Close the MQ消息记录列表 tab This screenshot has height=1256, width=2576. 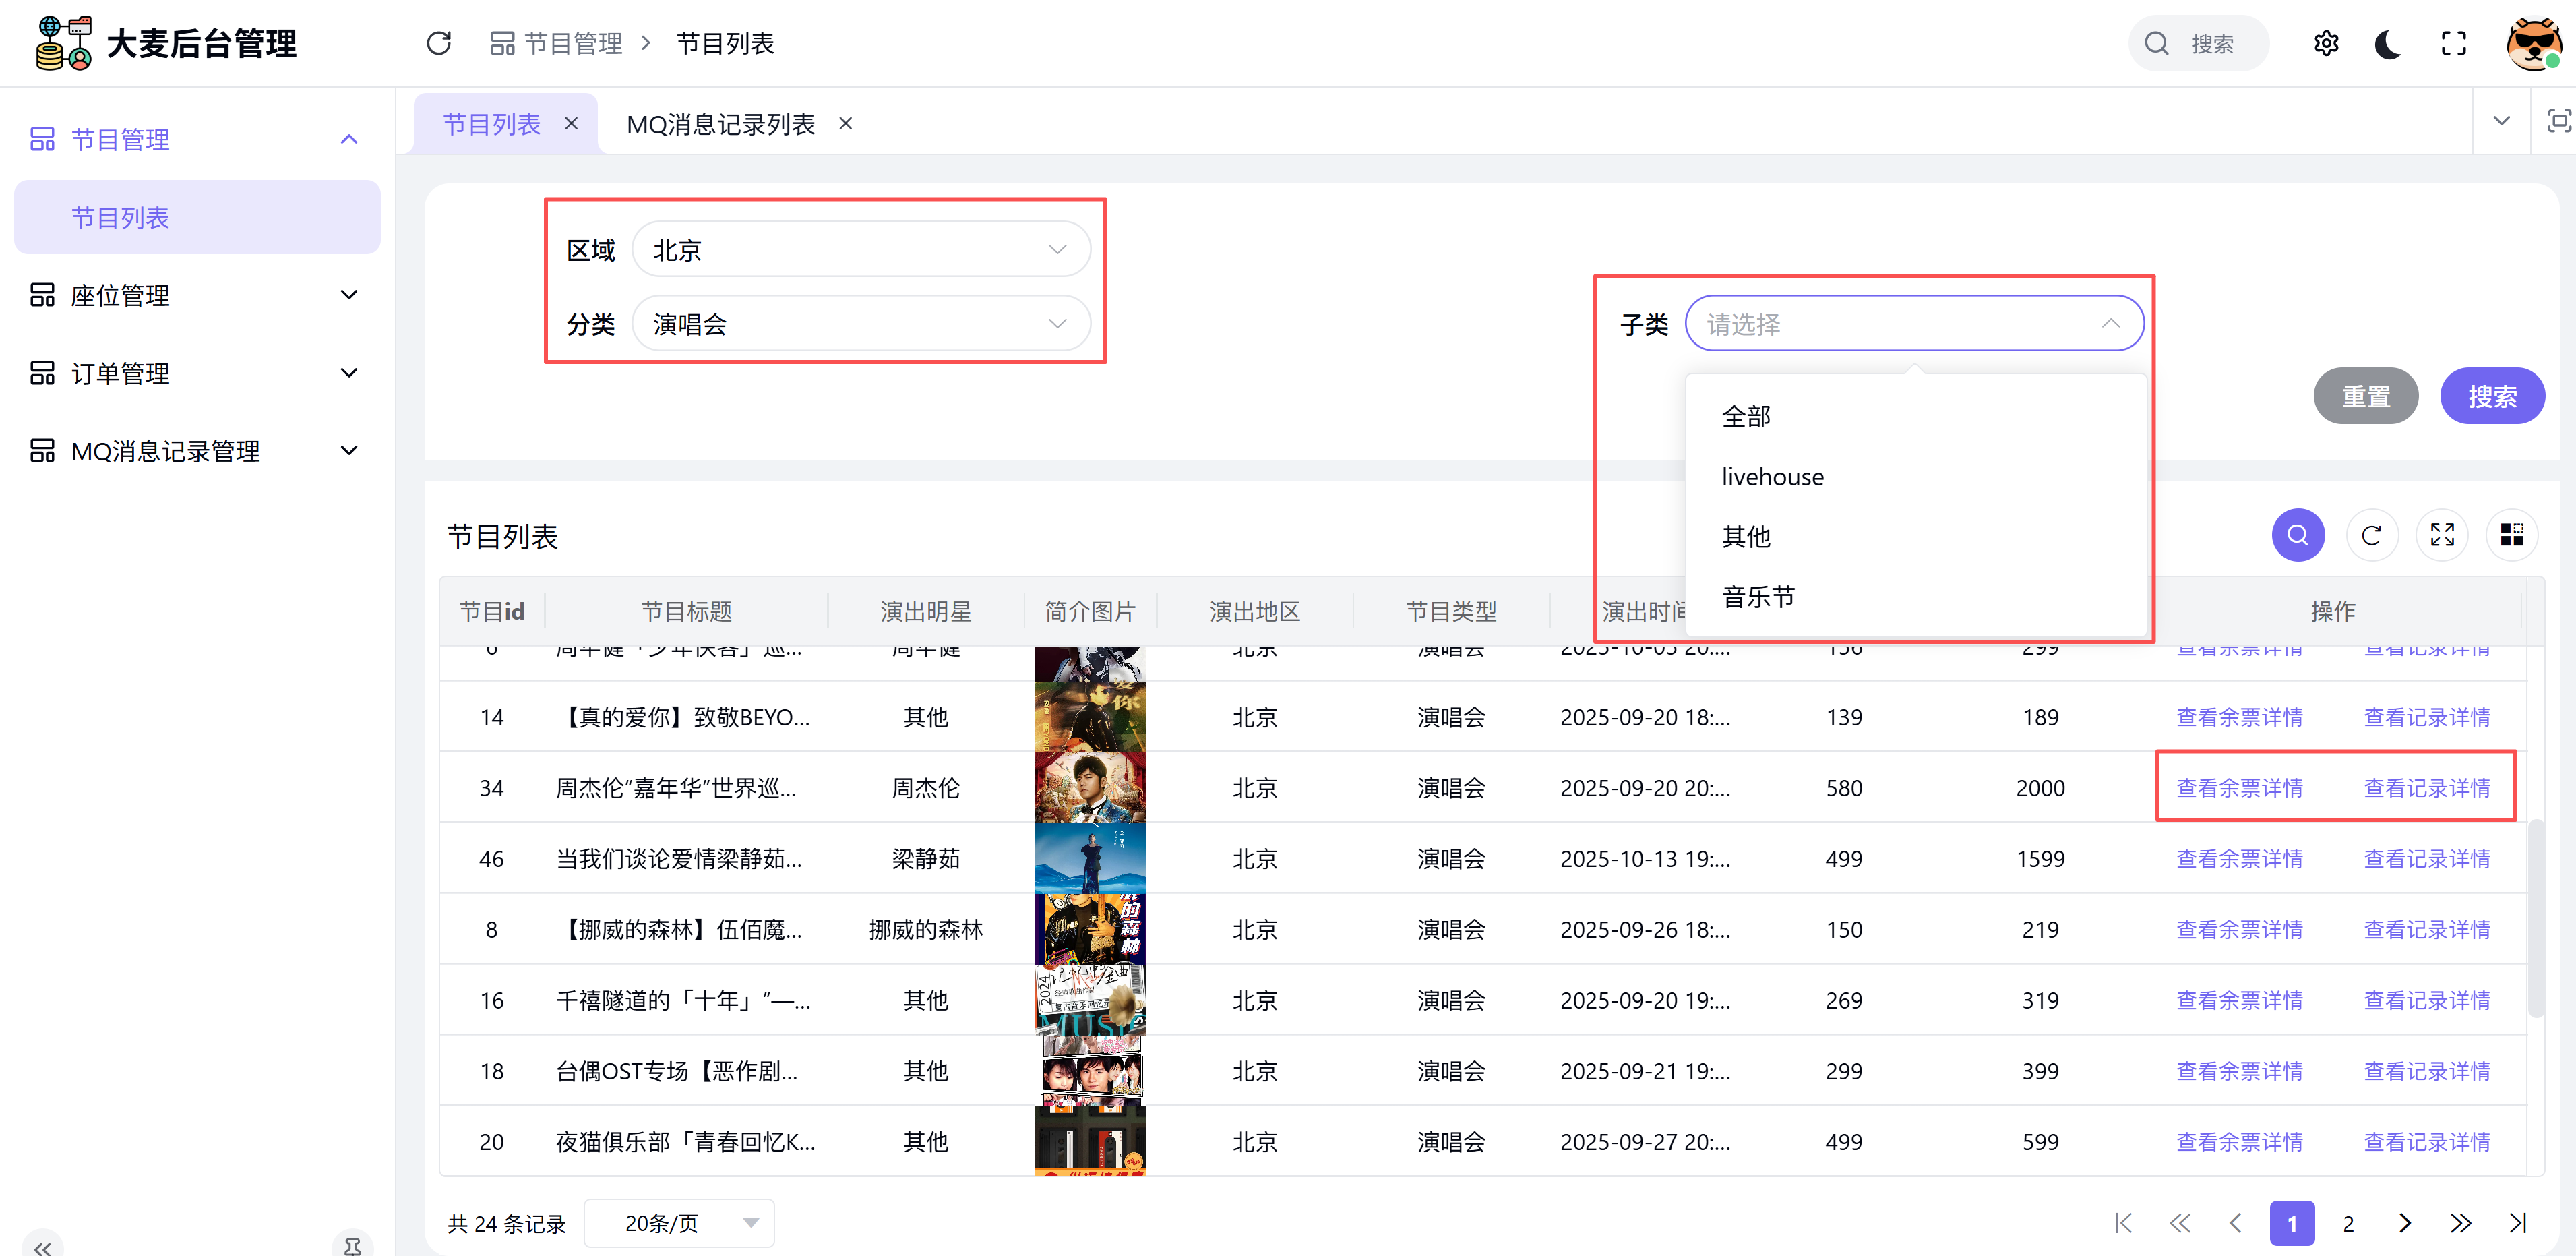click(x=845, y=124)
